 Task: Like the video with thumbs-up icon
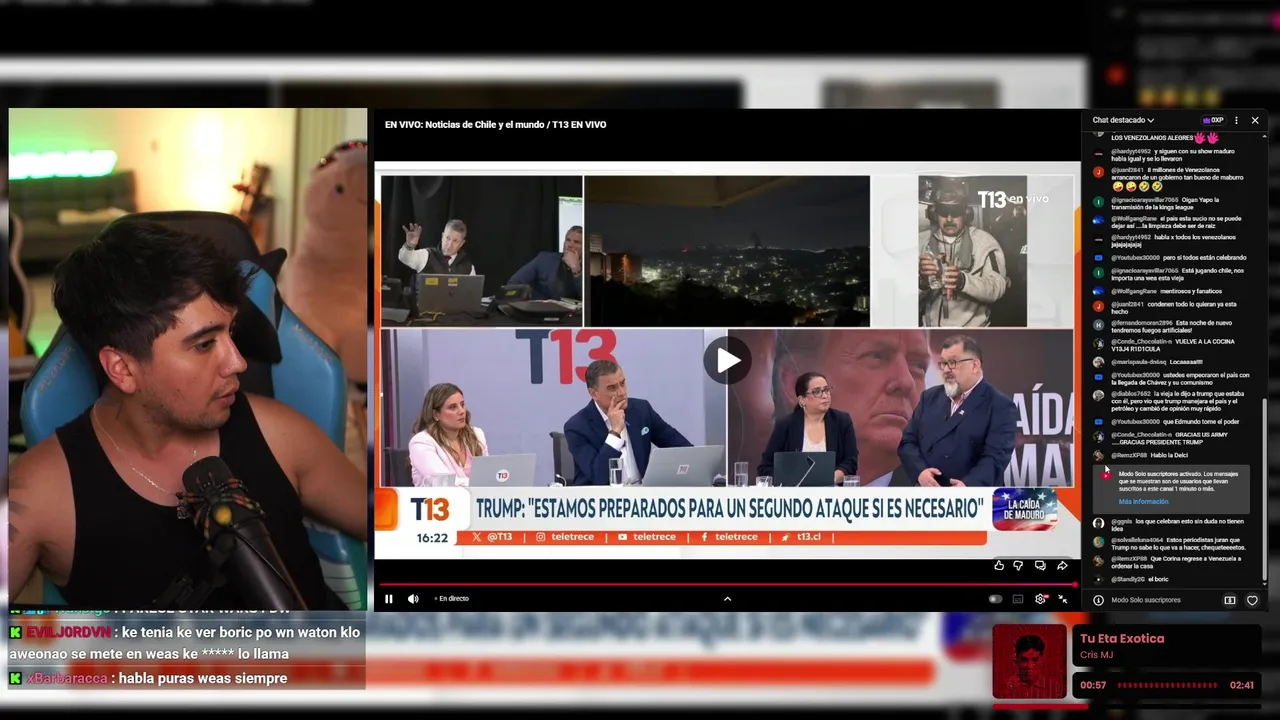(x=999, y=566)
